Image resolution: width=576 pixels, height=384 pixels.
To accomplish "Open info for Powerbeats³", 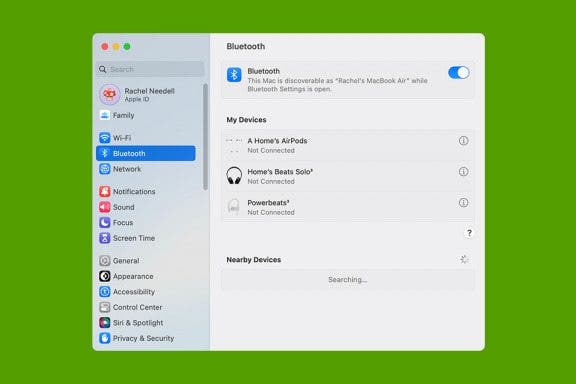I will pos(463,202).
